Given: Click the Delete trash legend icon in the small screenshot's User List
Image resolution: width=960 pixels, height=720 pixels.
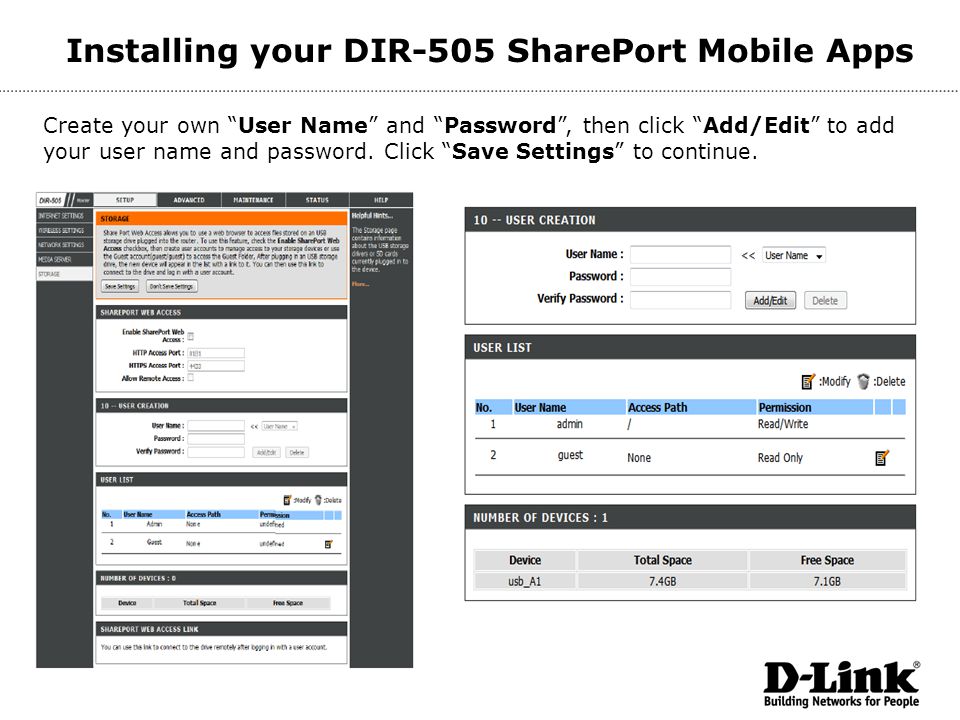Looking at the screenshot, I should click(x=318, y=500).
